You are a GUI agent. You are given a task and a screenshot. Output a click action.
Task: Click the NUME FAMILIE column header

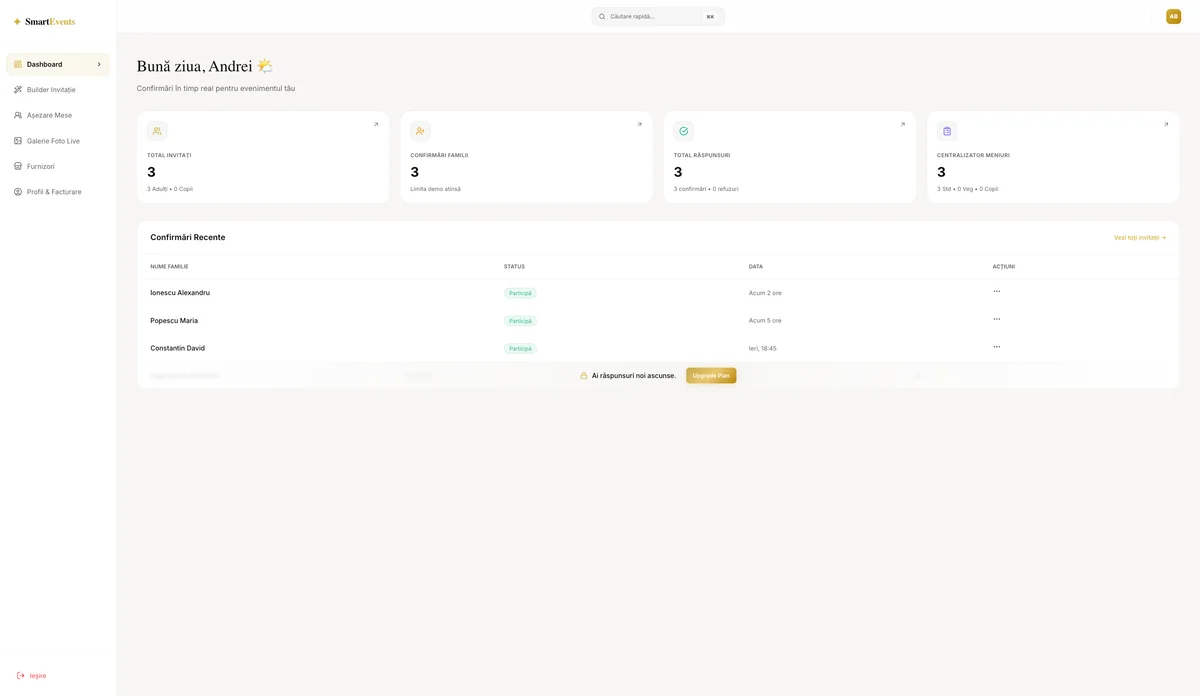[x=169, y=267]
